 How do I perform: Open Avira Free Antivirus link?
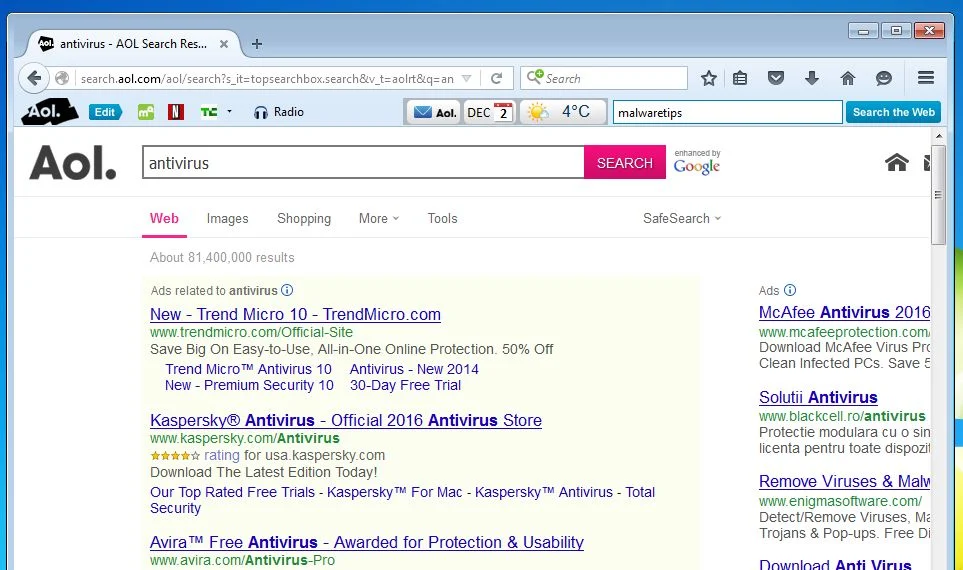pos(367,542)
